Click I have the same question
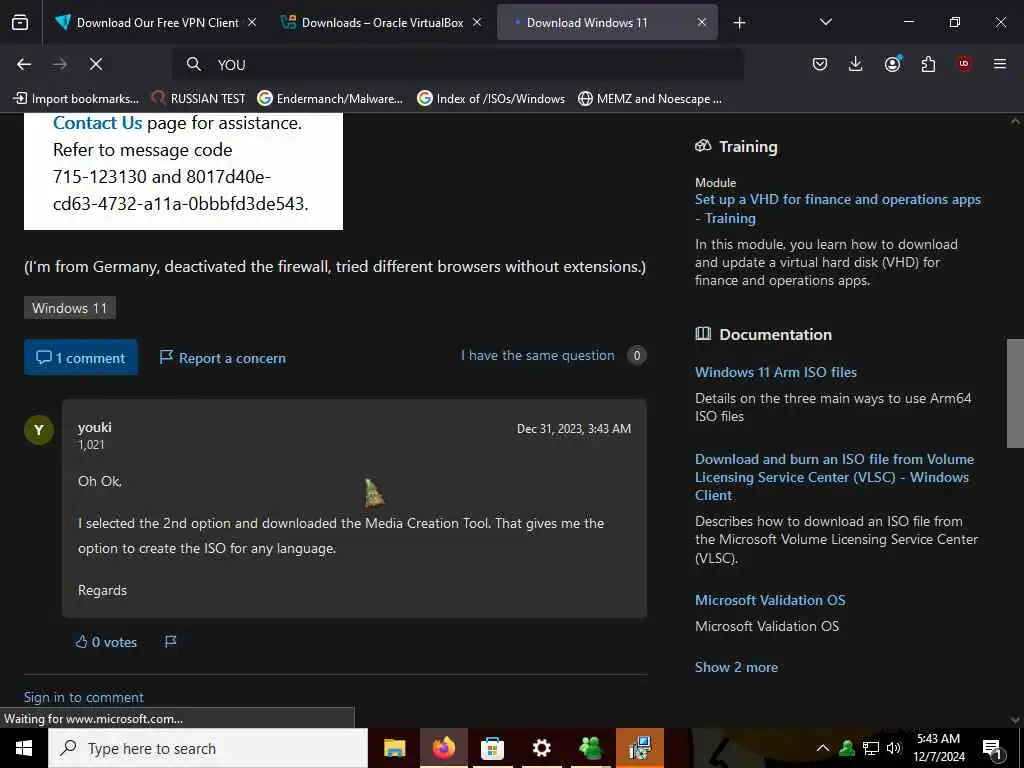1024x768 pixels. point(537,355)
